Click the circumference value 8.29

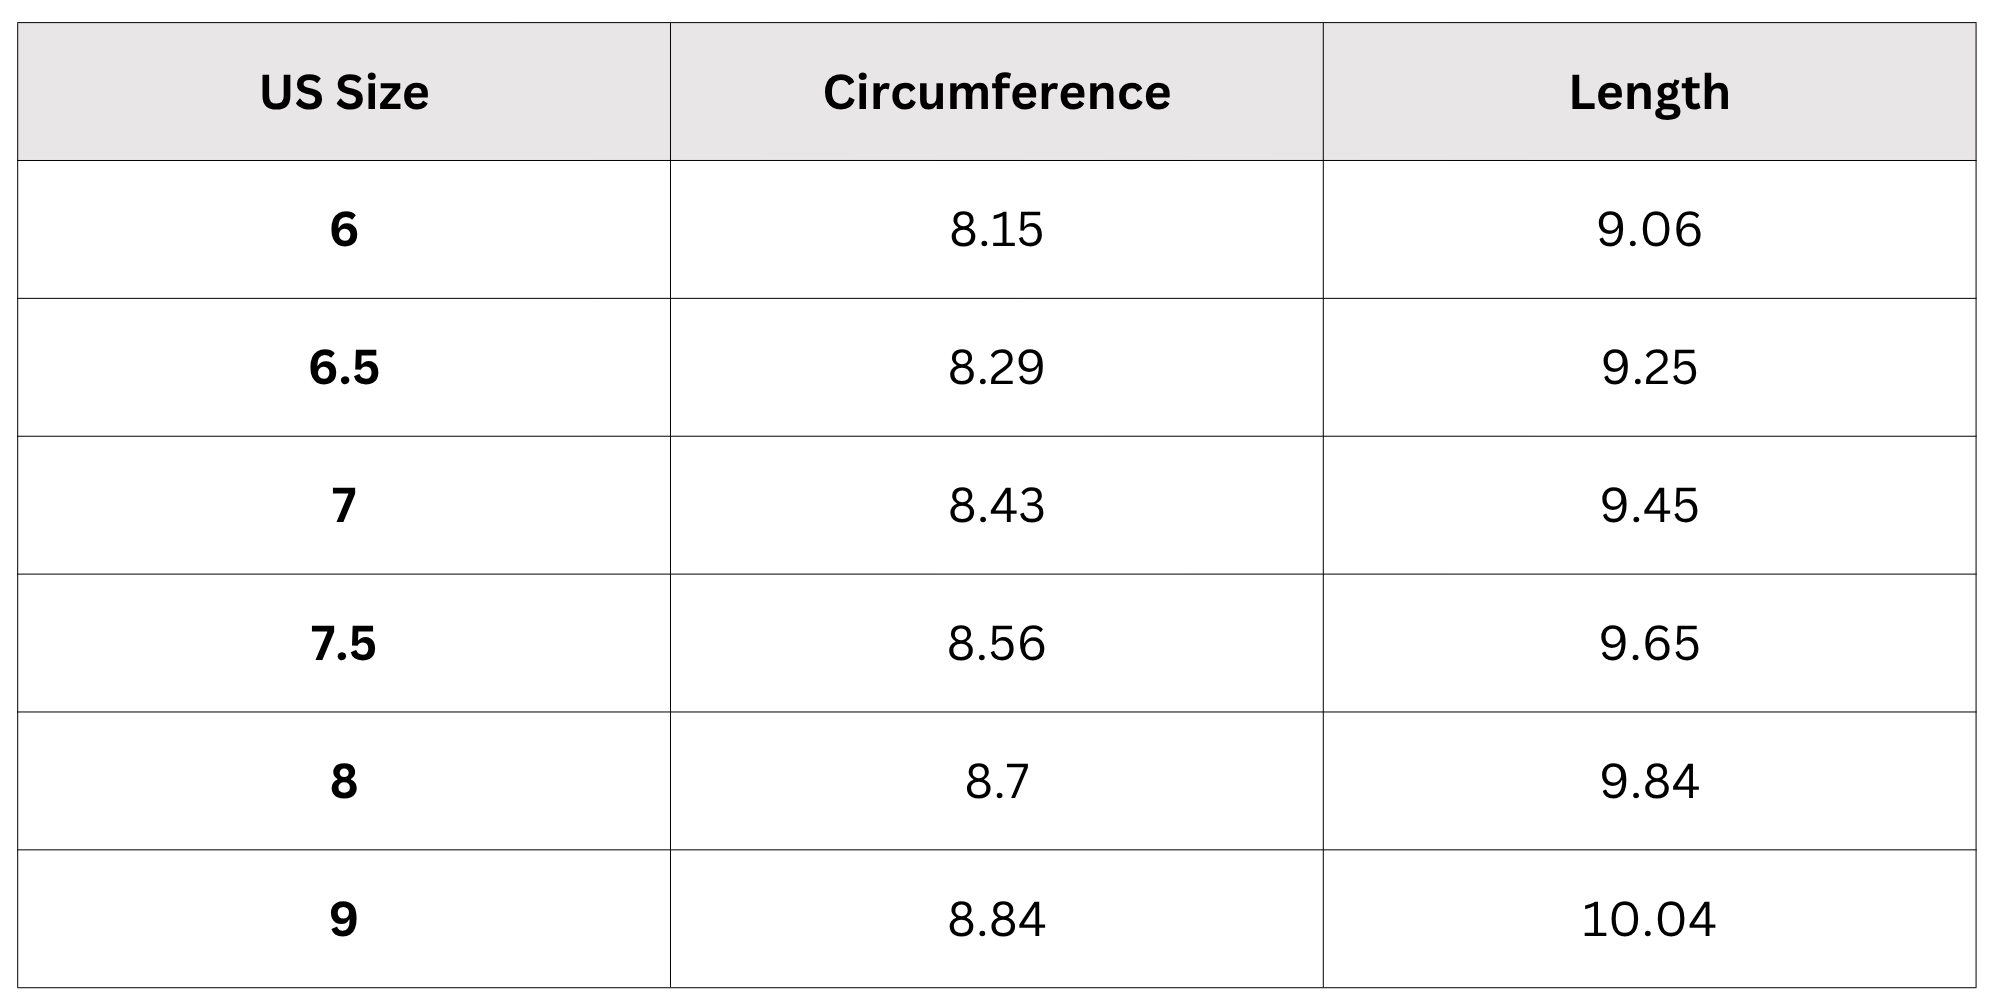coord(997,368)
